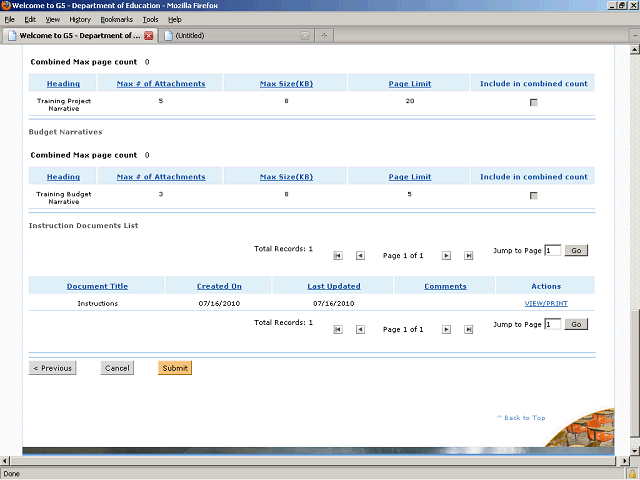Image resolution: width=640 pixels, height=480 pixels.
Task: Open the History menu
Action: (x=80, y=19)
